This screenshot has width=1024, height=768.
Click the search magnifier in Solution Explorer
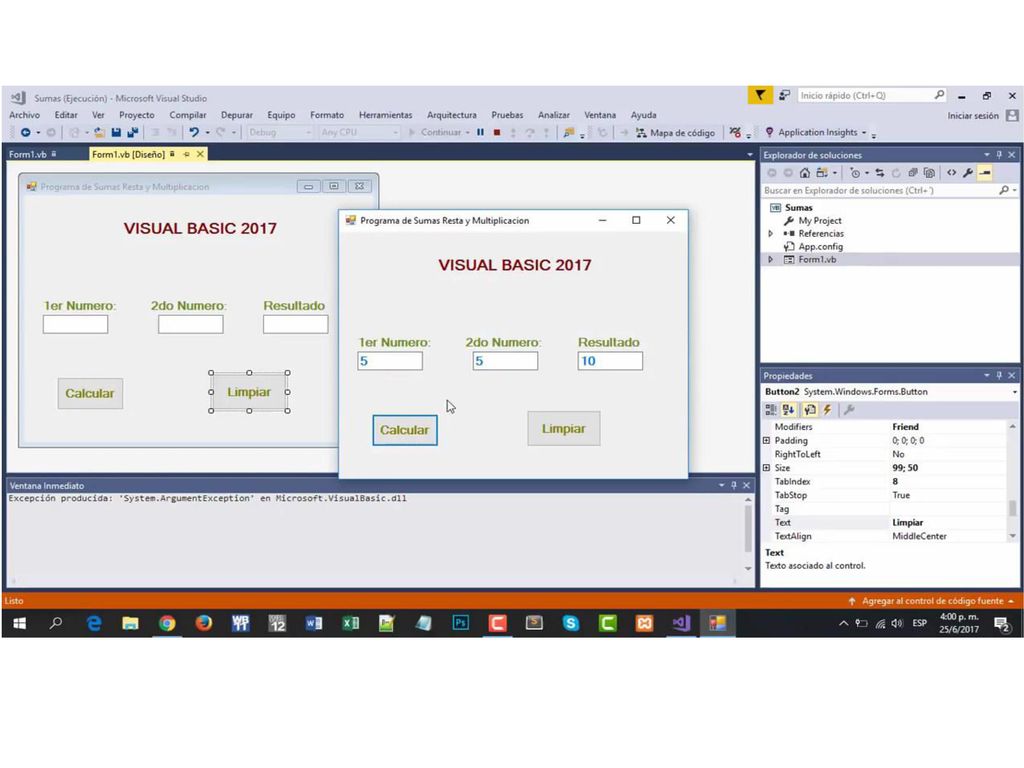[1004, 190]
